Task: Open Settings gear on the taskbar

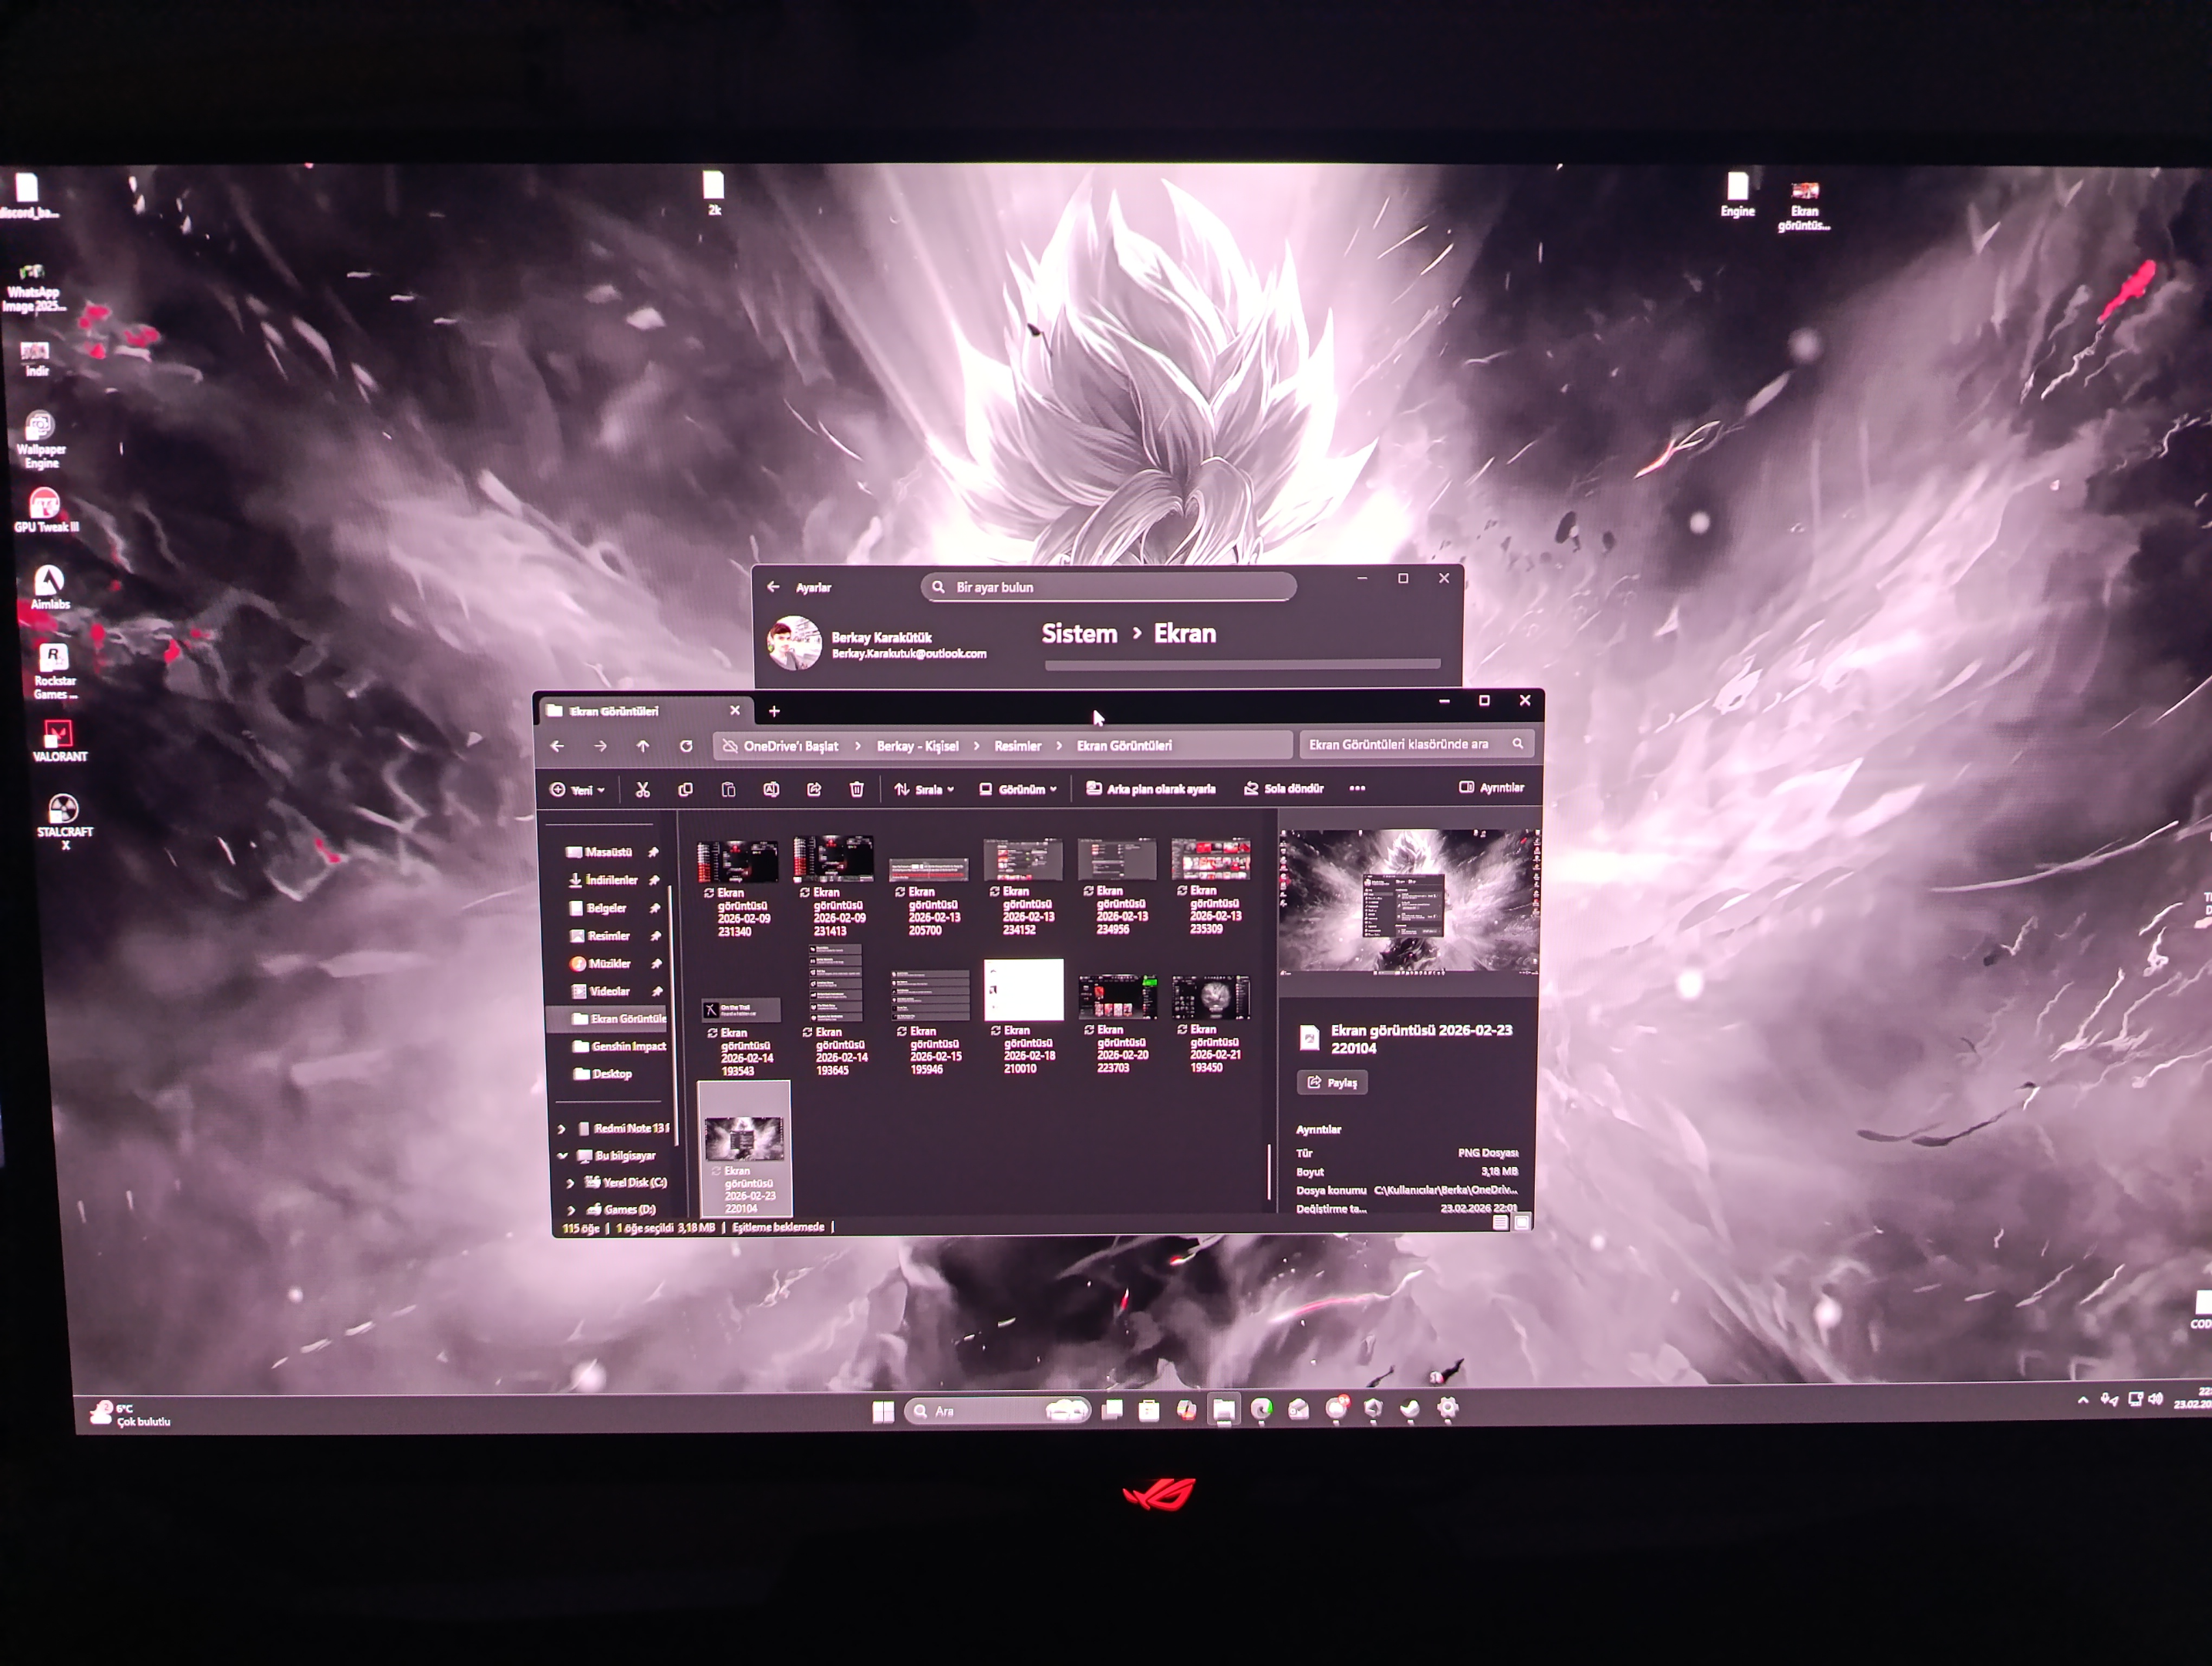Action: [1447, 1408]
